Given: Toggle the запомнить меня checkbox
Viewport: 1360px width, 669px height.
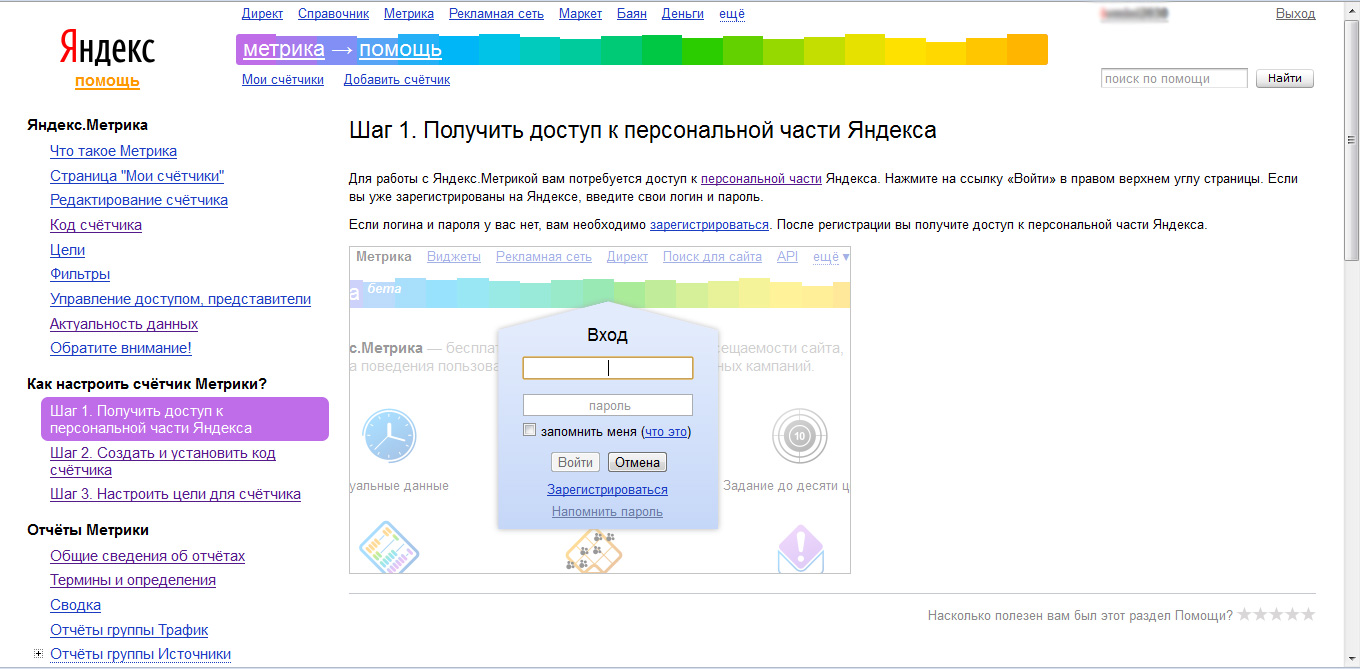Looking at the screenshot, I should [x=530, y=430].
